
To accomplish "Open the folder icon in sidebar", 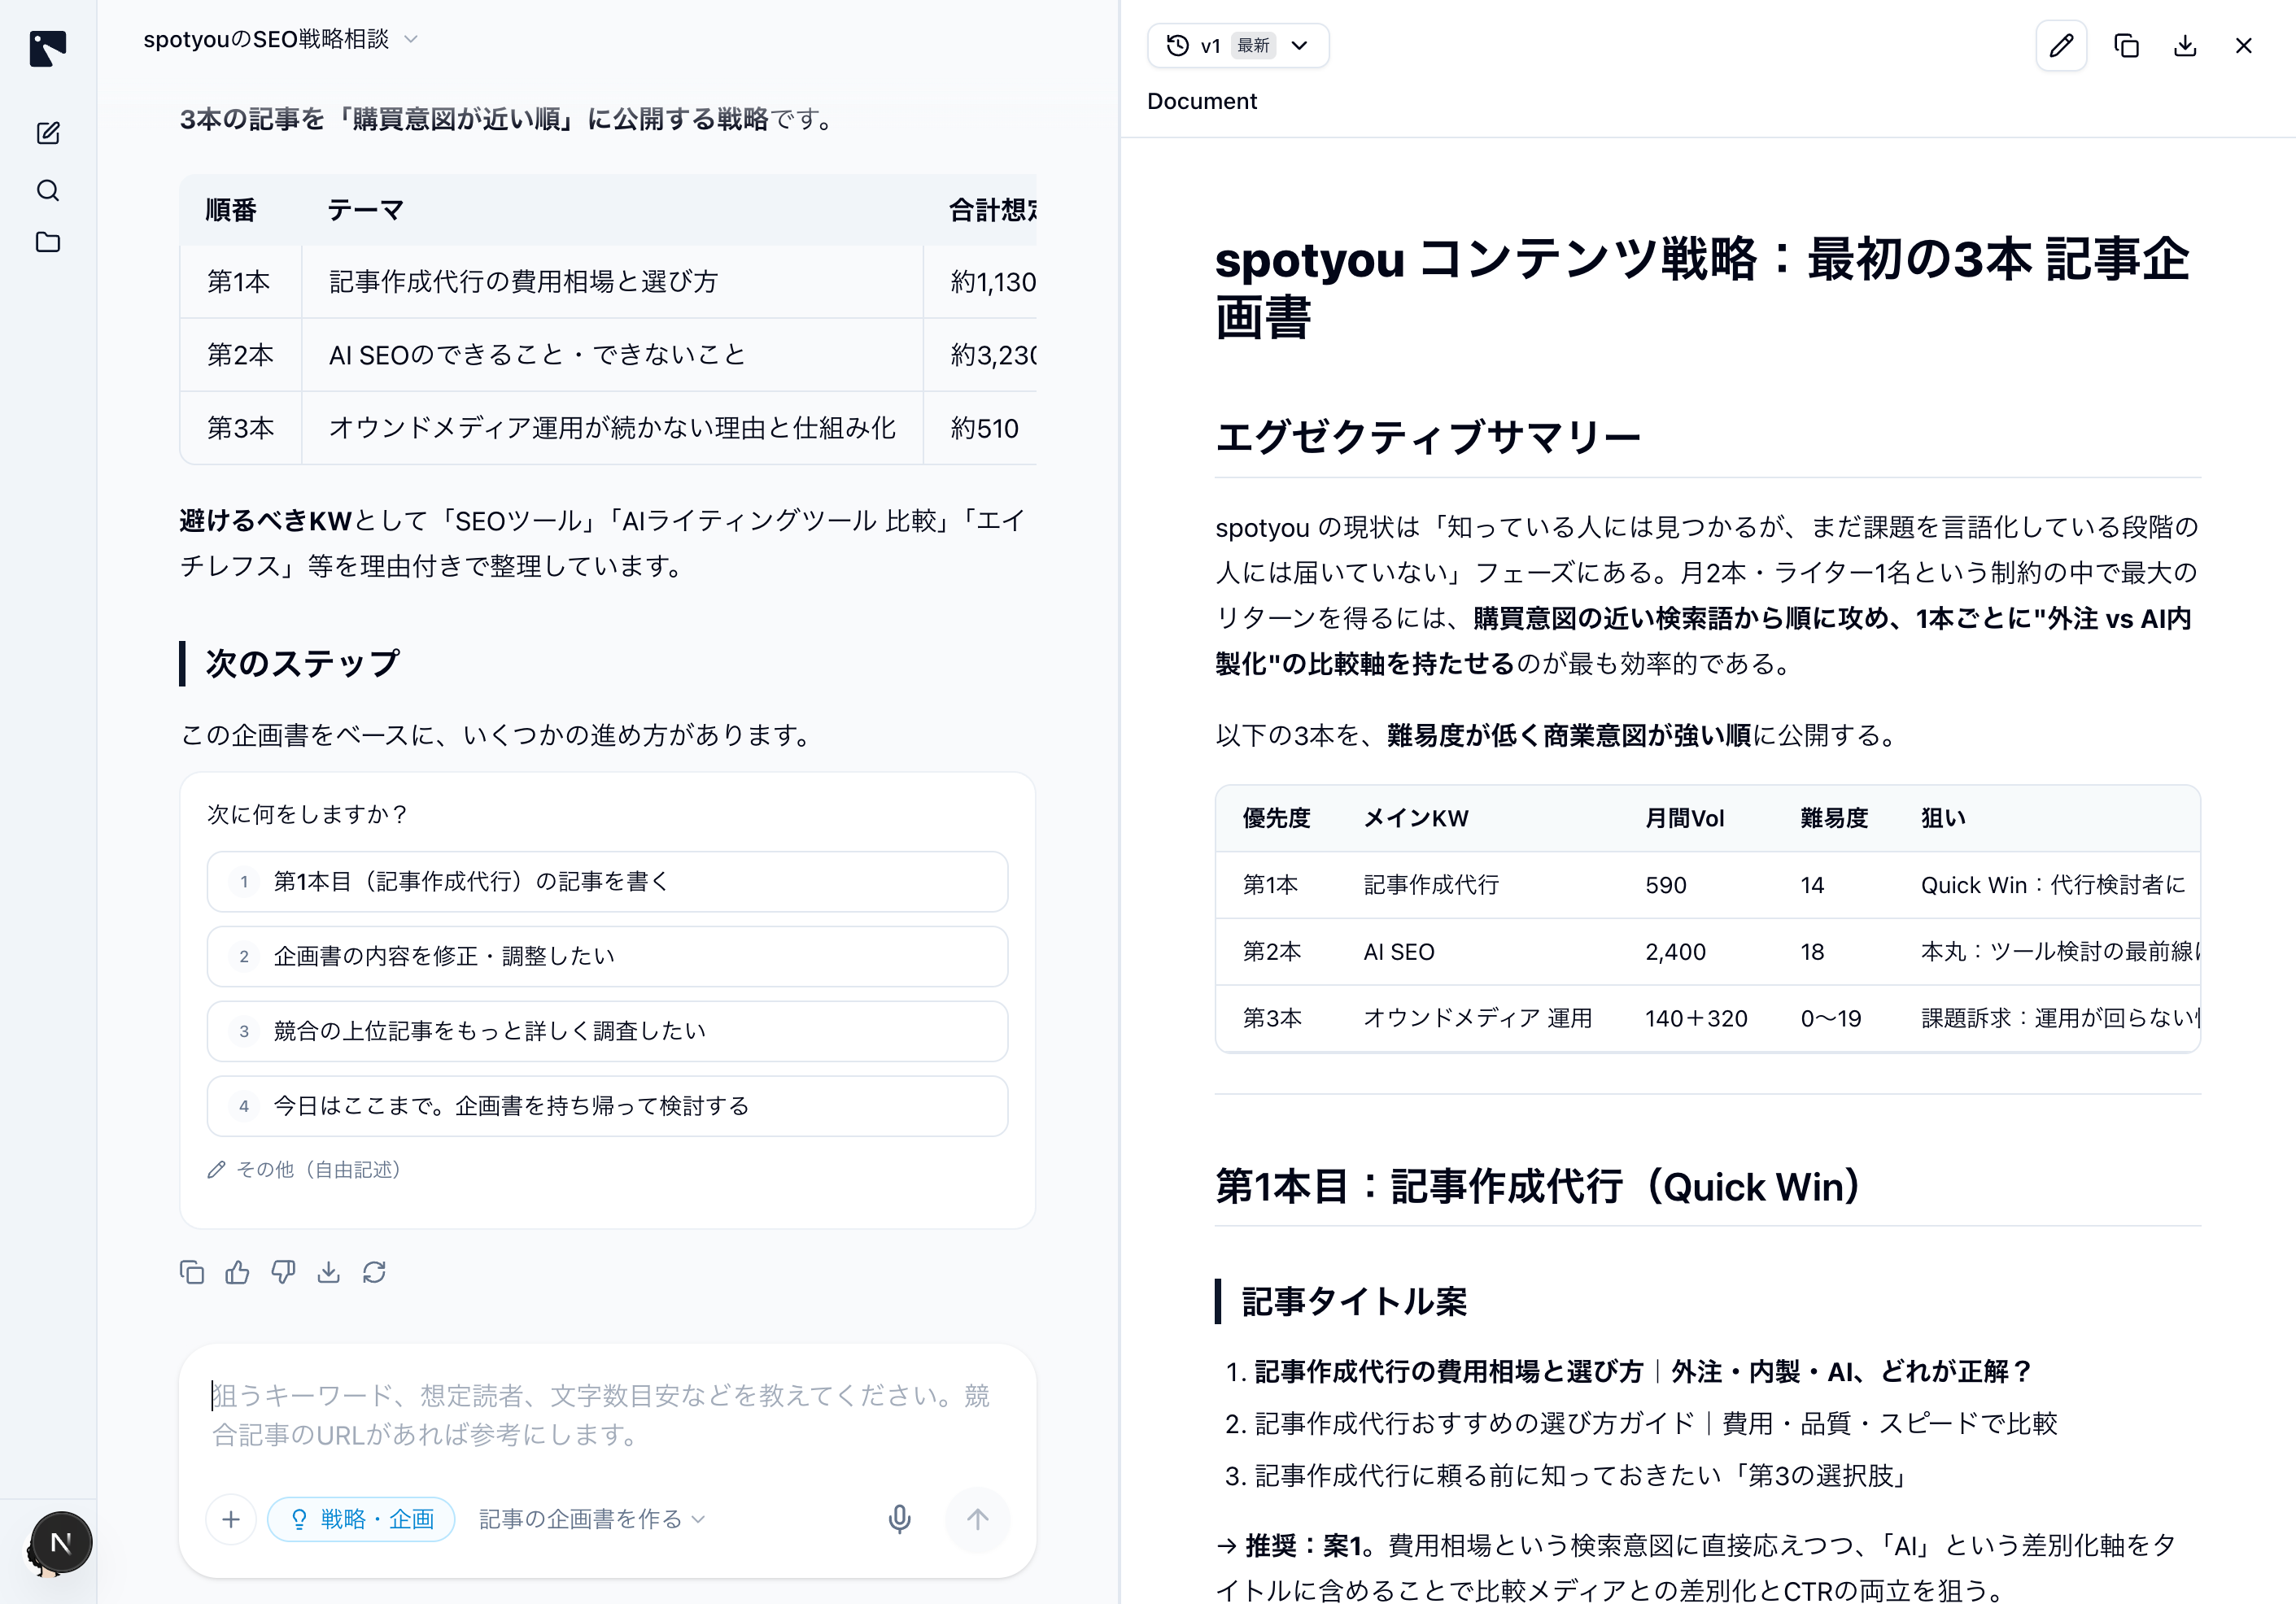I will click(x=48, y=242).
